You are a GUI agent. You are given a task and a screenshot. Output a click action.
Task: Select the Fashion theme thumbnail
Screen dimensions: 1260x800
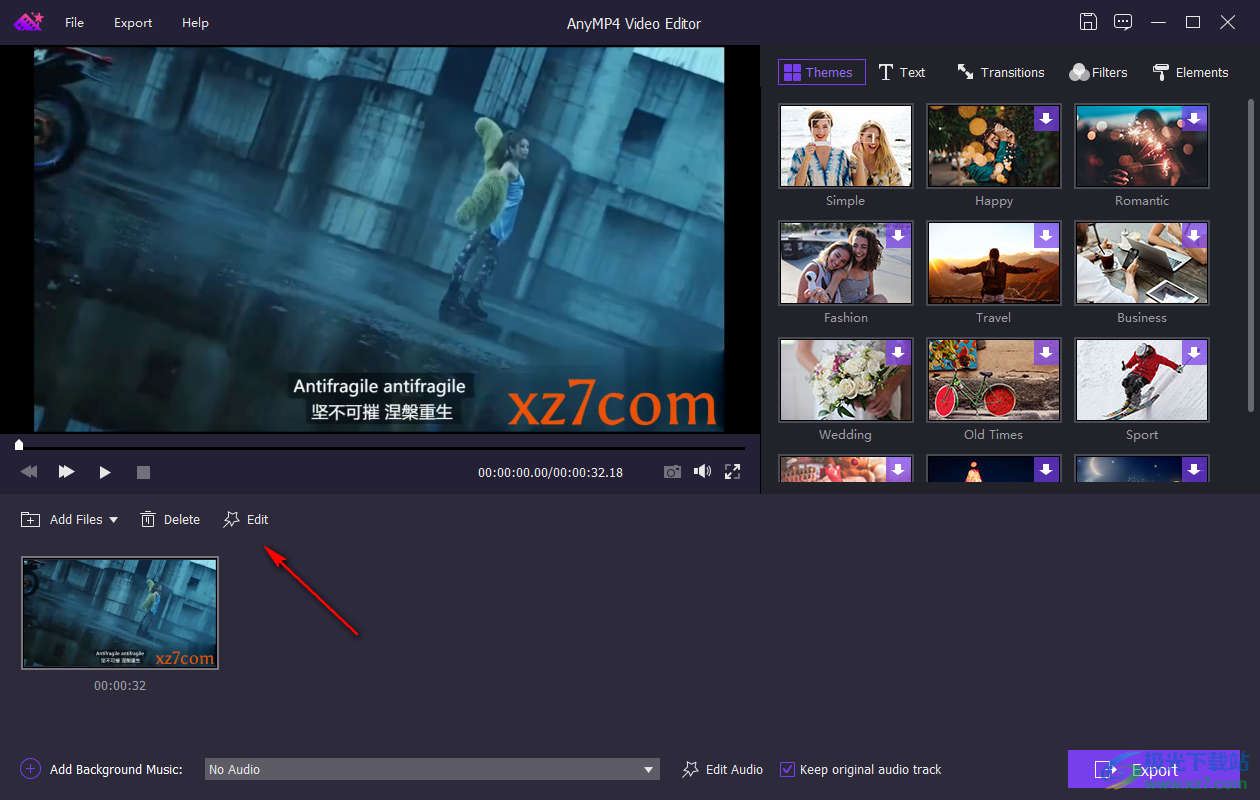[845, 263]
